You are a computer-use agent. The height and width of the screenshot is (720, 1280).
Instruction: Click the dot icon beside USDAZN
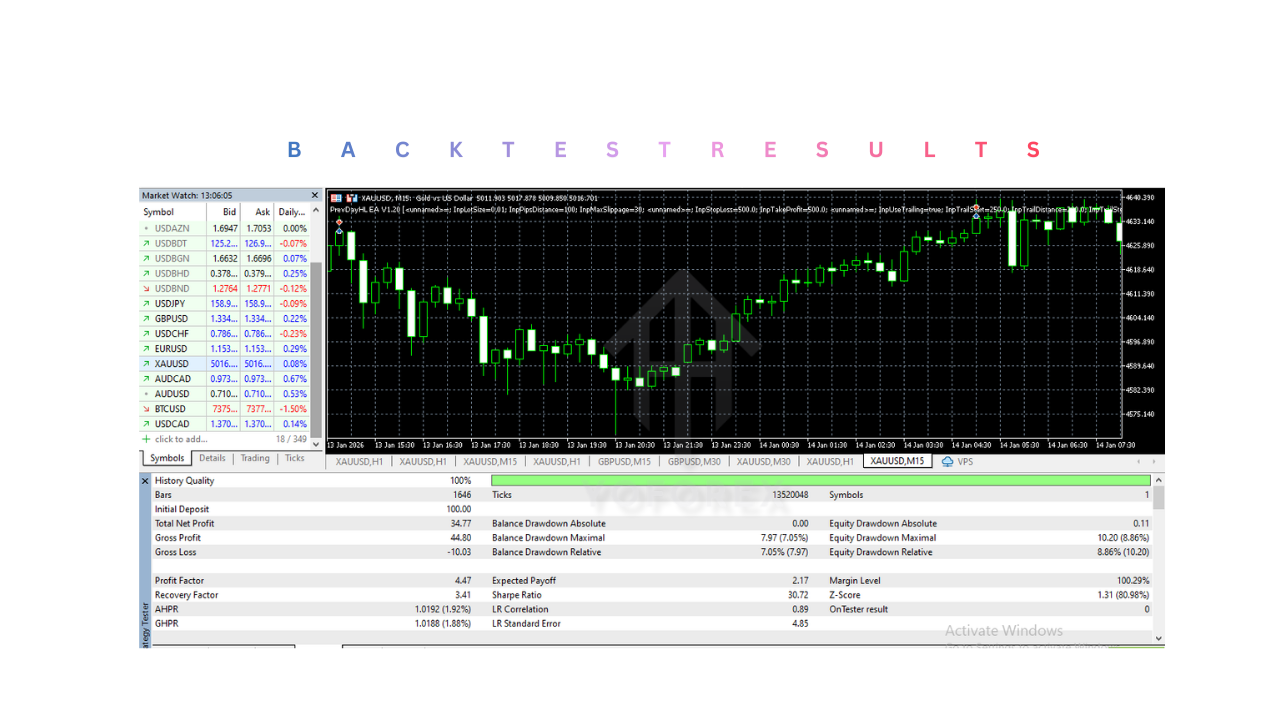[146, 228]
